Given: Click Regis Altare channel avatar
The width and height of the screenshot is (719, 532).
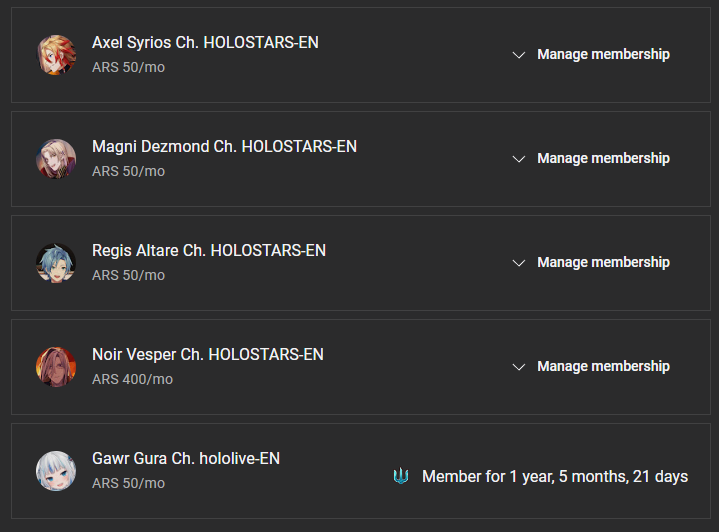Looking at the screenshot, I should coord(56,263).
